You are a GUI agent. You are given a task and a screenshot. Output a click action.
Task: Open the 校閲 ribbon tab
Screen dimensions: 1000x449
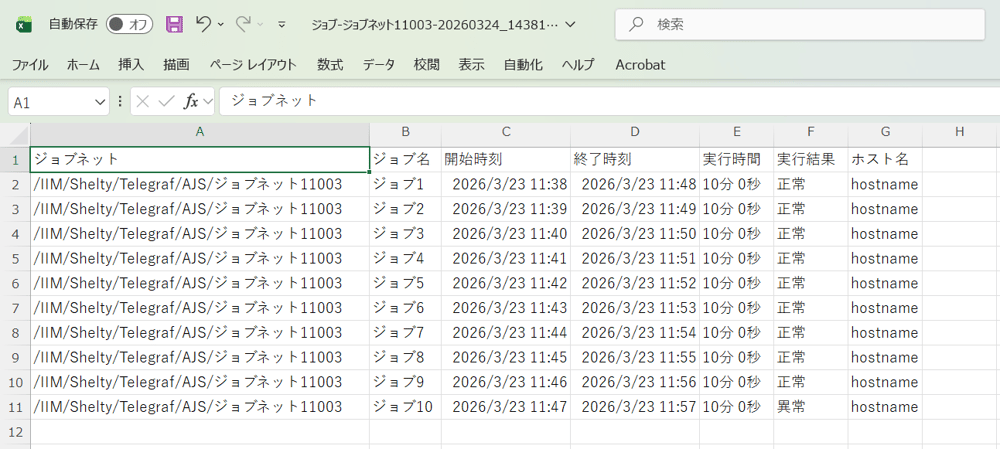tap(427, 64)
